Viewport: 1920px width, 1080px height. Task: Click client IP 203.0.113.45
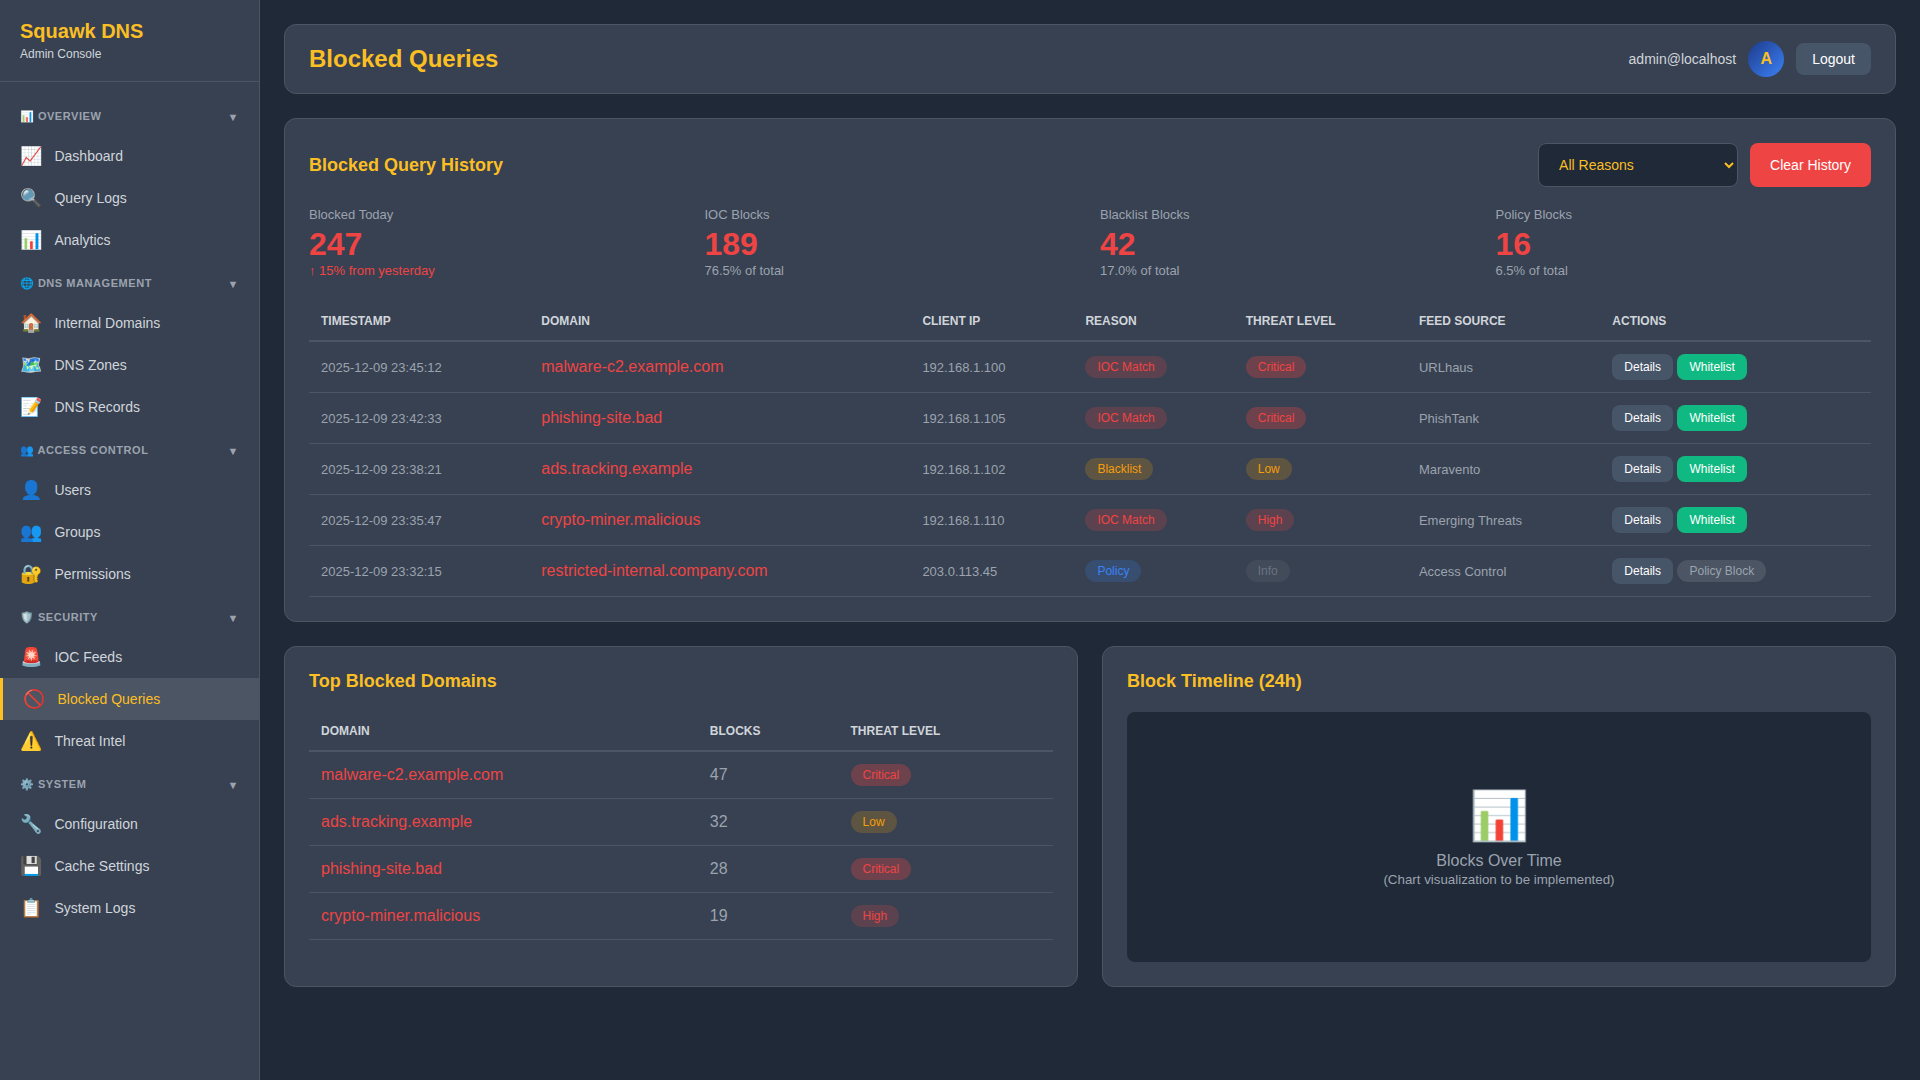tap(959, 571)
